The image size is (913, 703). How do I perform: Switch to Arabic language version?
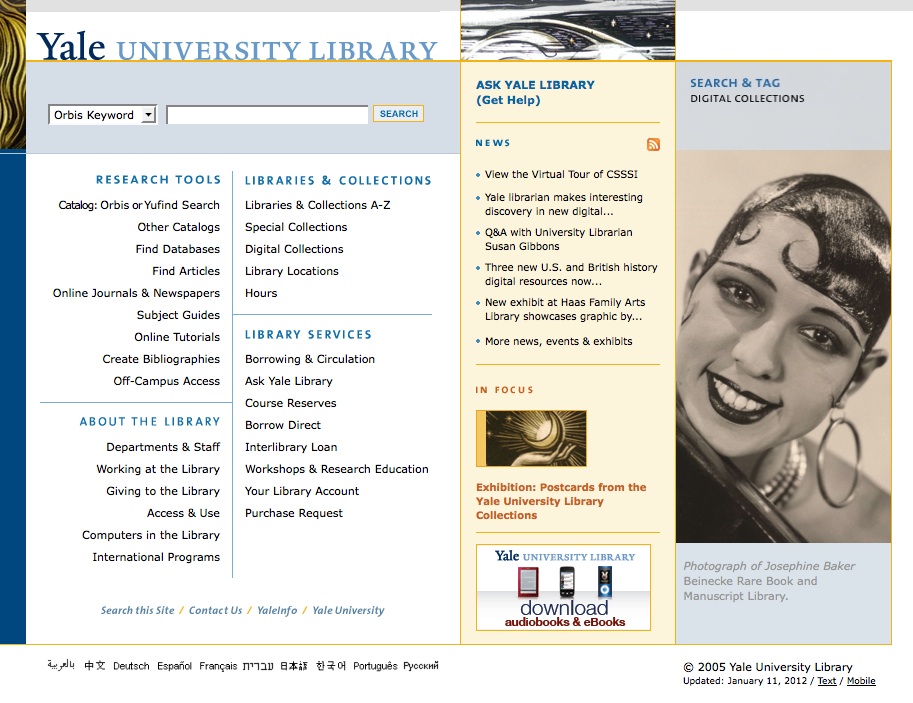click(61, 665)
